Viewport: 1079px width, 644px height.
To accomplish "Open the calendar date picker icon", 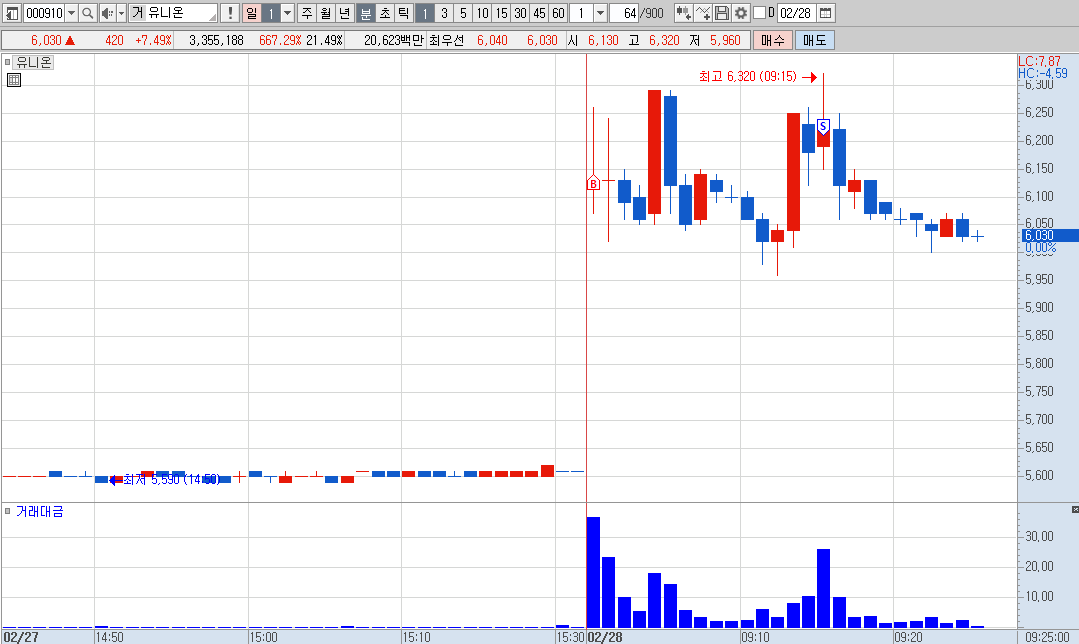I will coord(826,13).
